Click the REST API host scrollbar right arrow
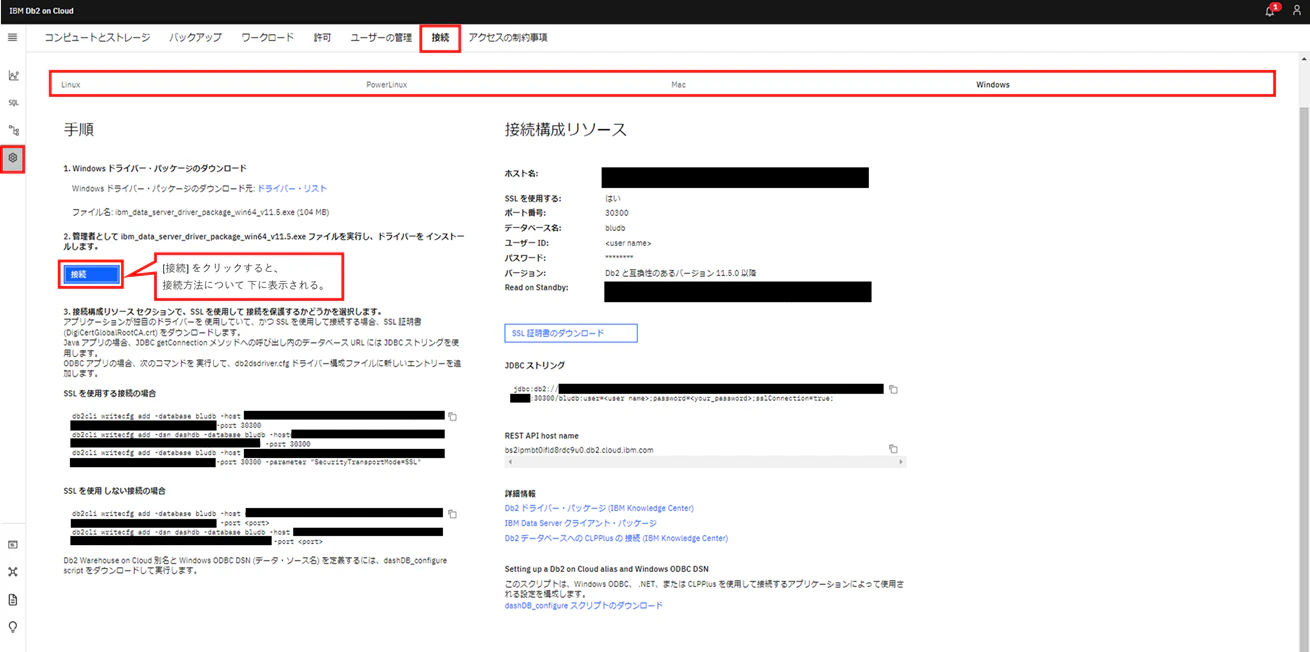 point(901,462)
